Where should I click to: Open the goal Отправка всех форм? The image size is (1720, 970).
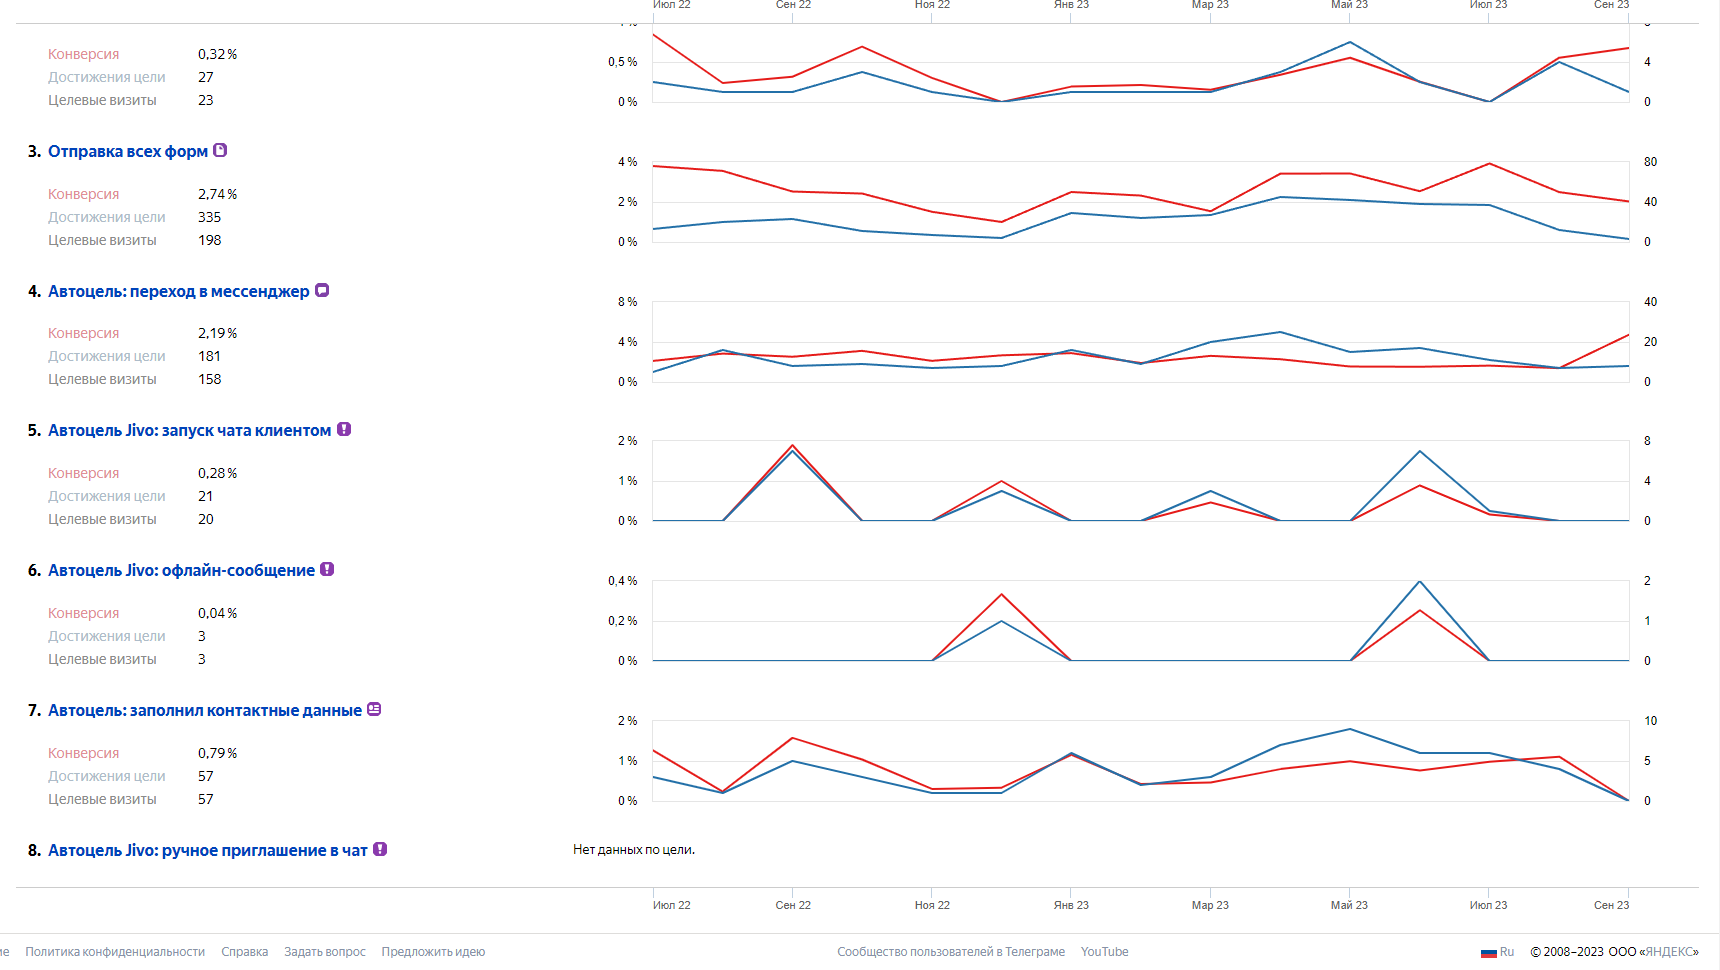click(x=128, y=151)
